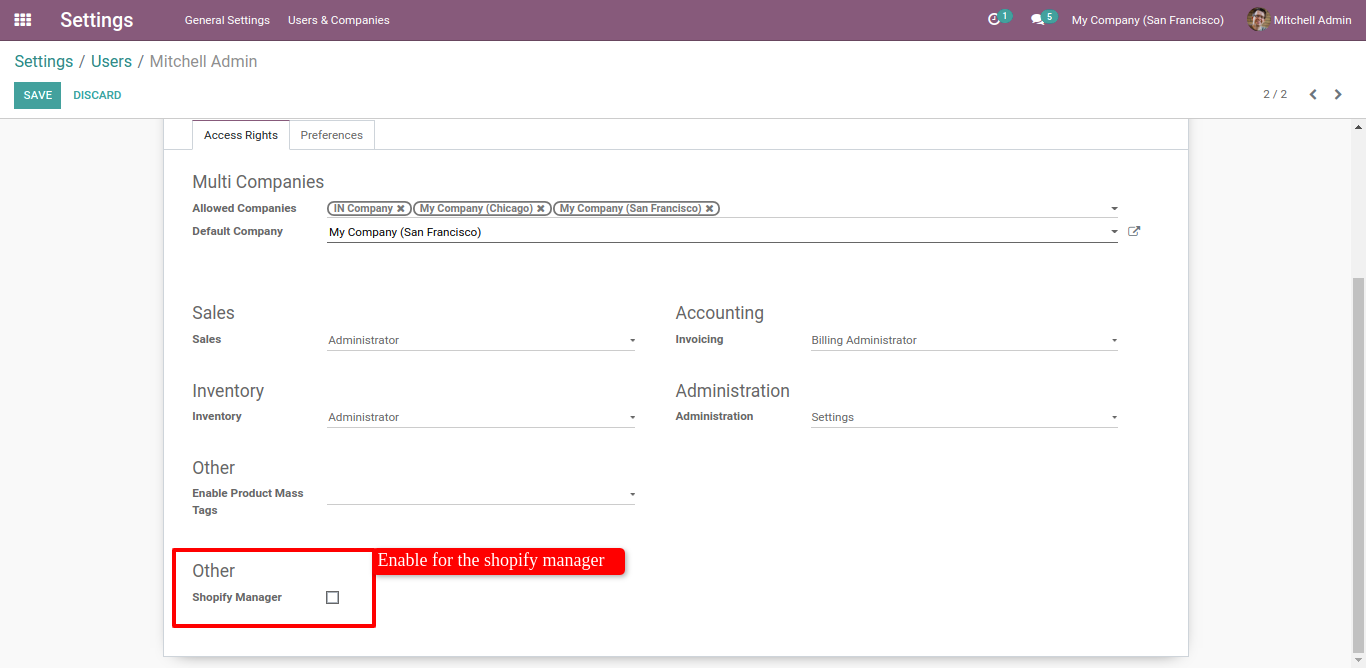Open company switcher My Company (San Francisco)

[1147, 20]
